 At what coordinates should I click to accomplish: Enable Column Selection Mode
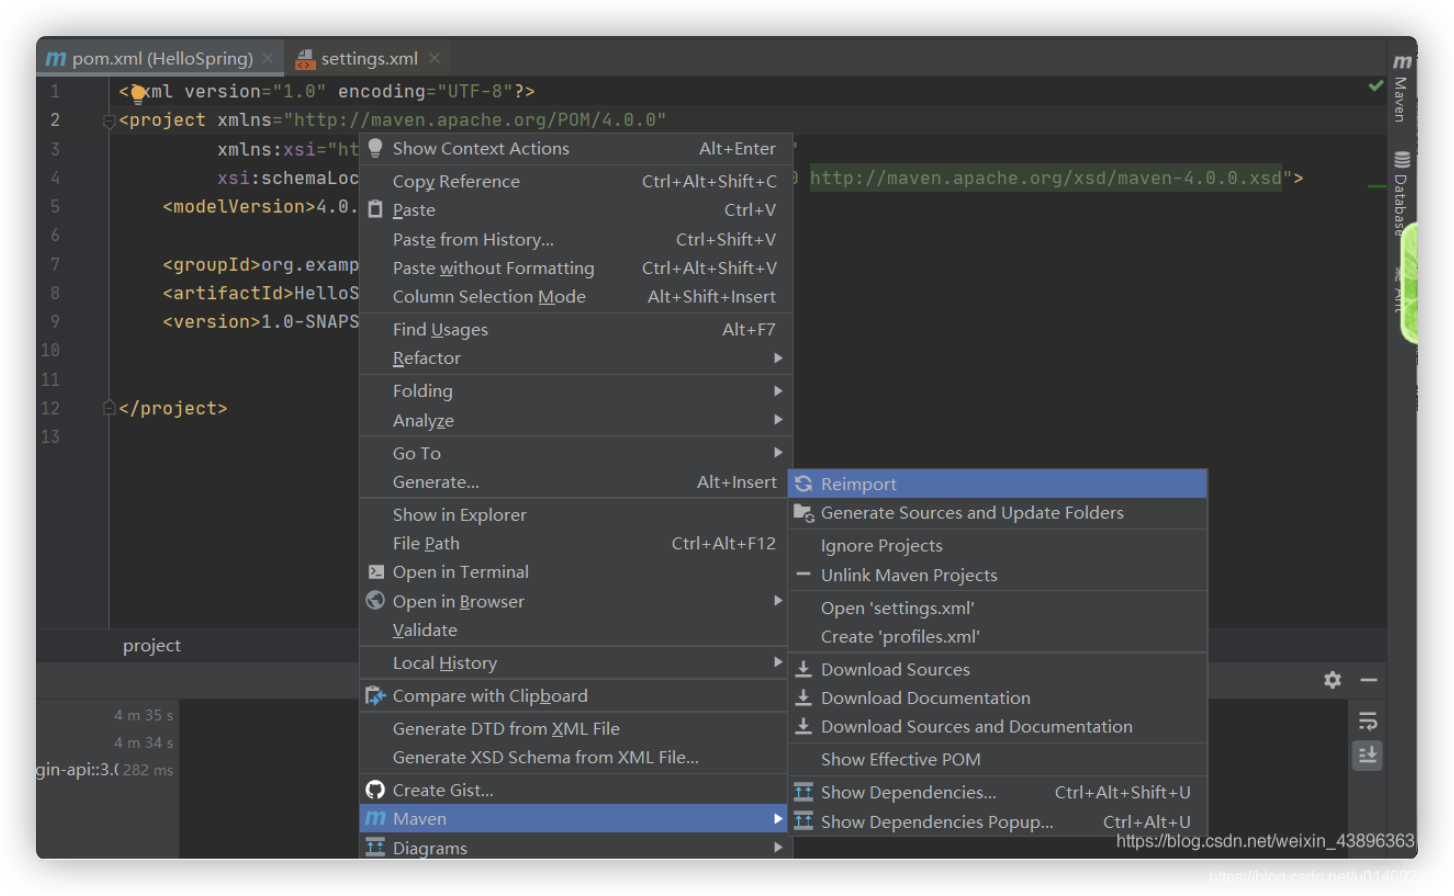pos(576,297)
